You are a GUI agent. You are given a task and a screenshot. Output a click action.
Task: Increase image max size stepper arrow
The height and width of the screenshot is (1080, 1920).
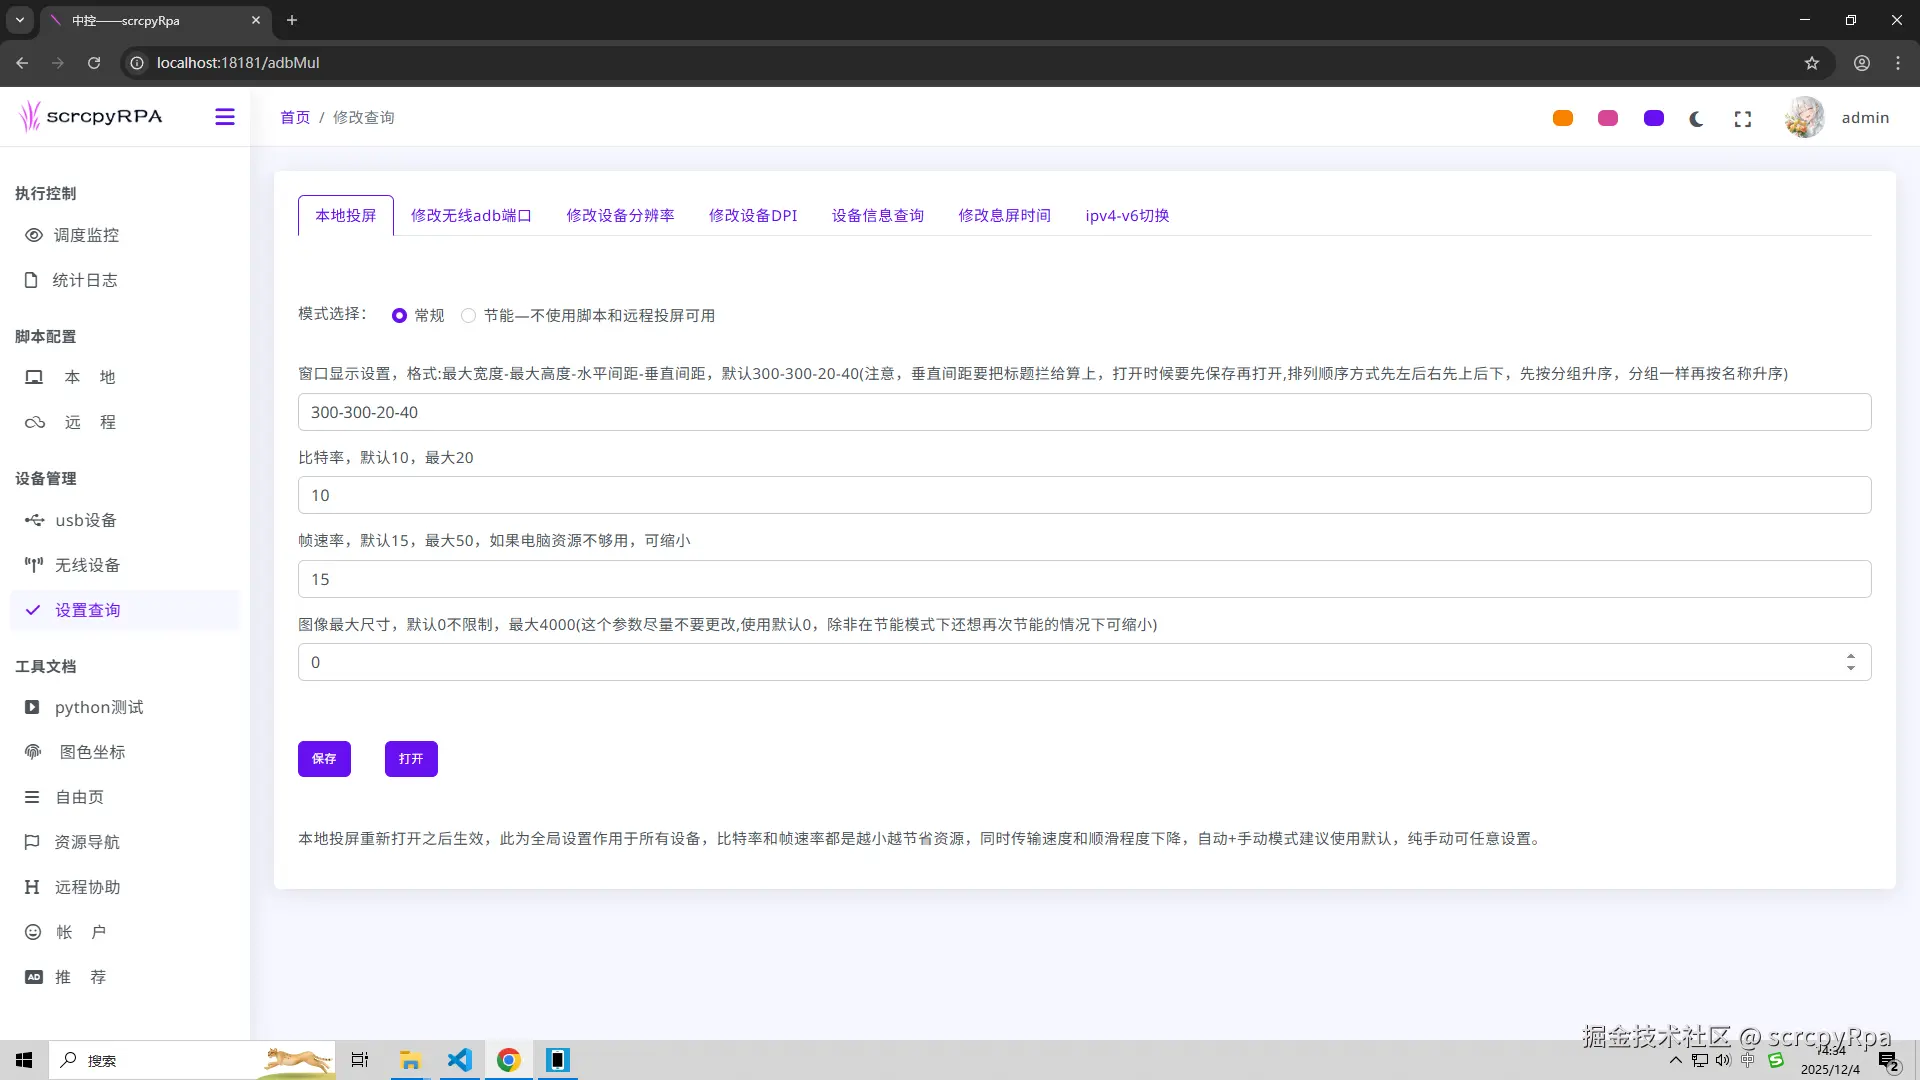(1851, 656)
